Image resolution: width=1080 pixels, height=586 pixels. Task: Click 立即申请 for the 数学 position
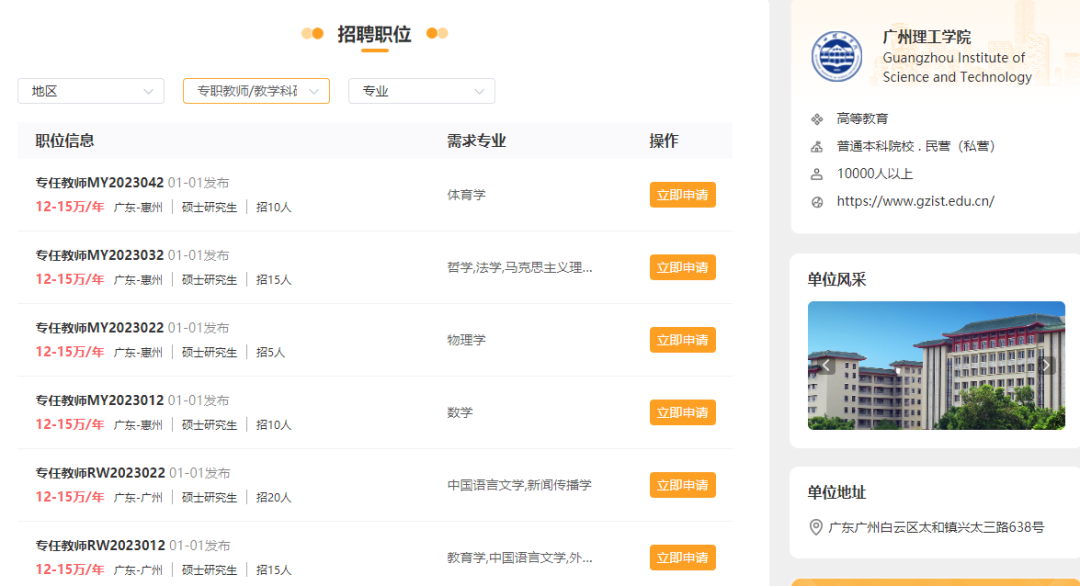point(682,412)
